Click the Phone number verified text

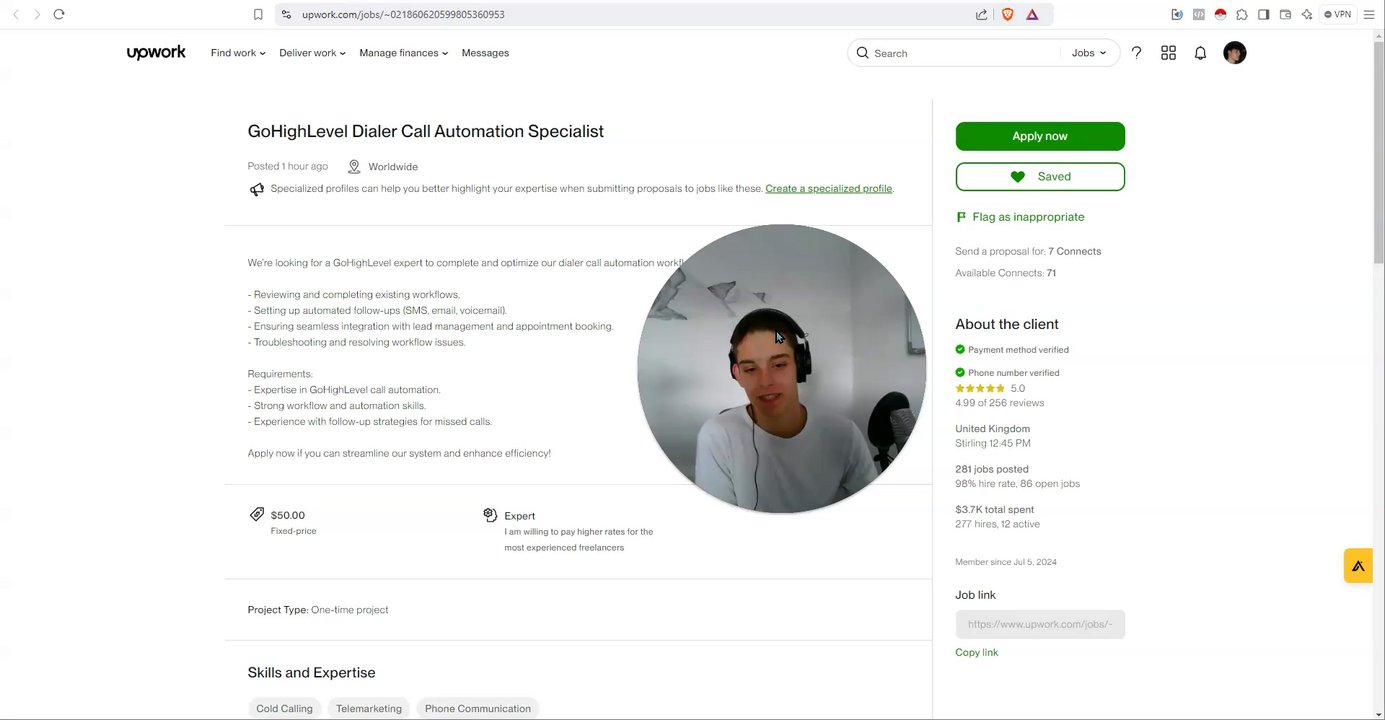(x=1013, y=373)
